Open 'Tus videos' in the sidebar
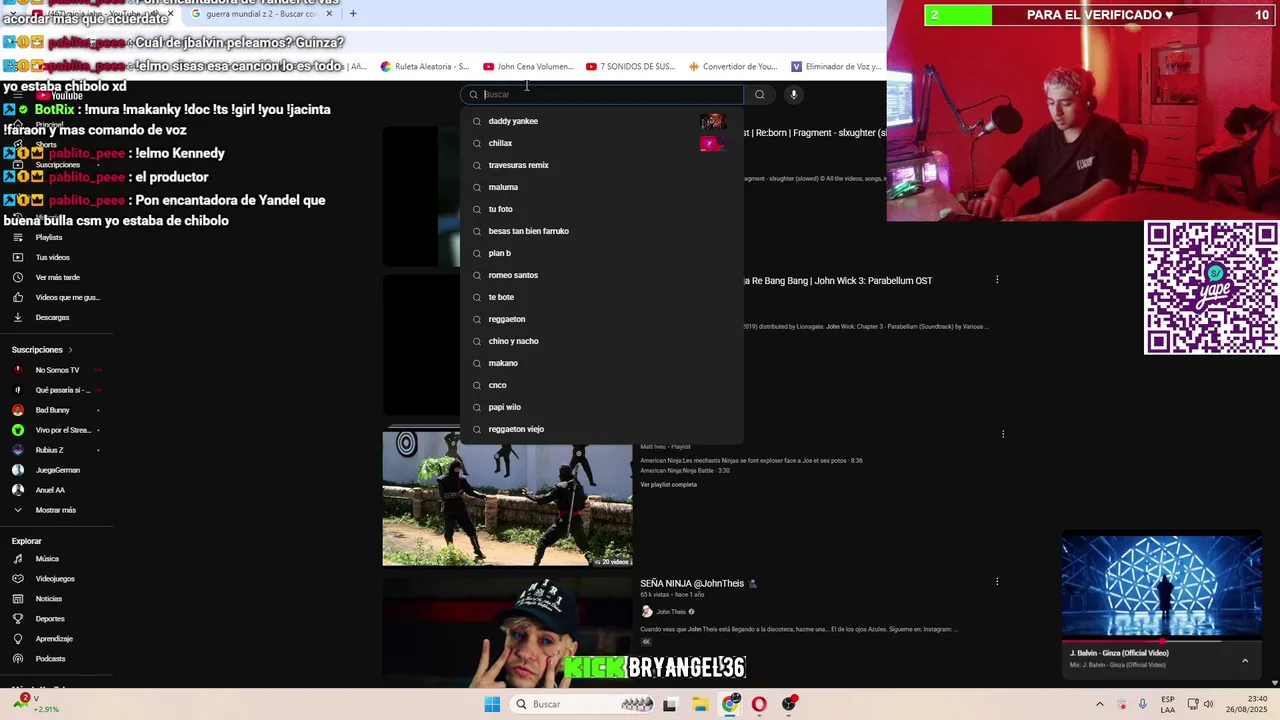 pyautogui.click(x=52, y=257)
